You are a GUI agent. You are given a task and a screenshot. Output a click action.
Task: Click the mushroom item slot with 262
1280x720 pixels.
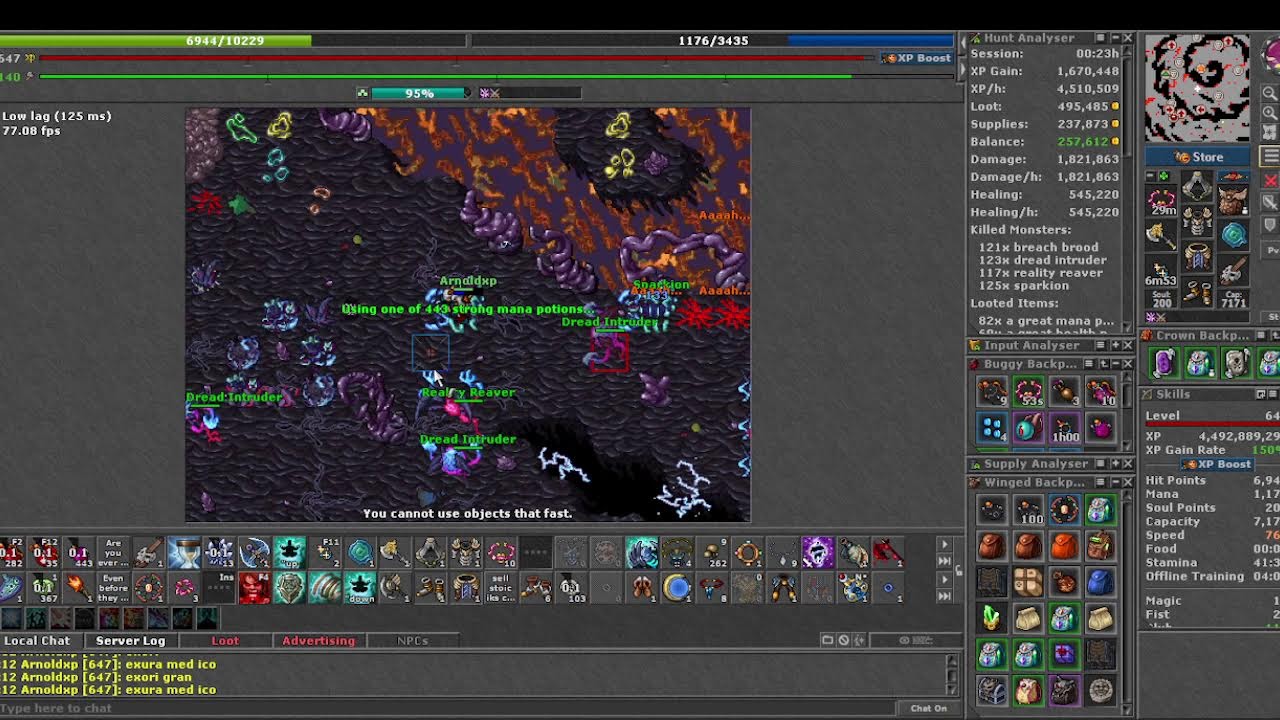(x=713, y=552)
